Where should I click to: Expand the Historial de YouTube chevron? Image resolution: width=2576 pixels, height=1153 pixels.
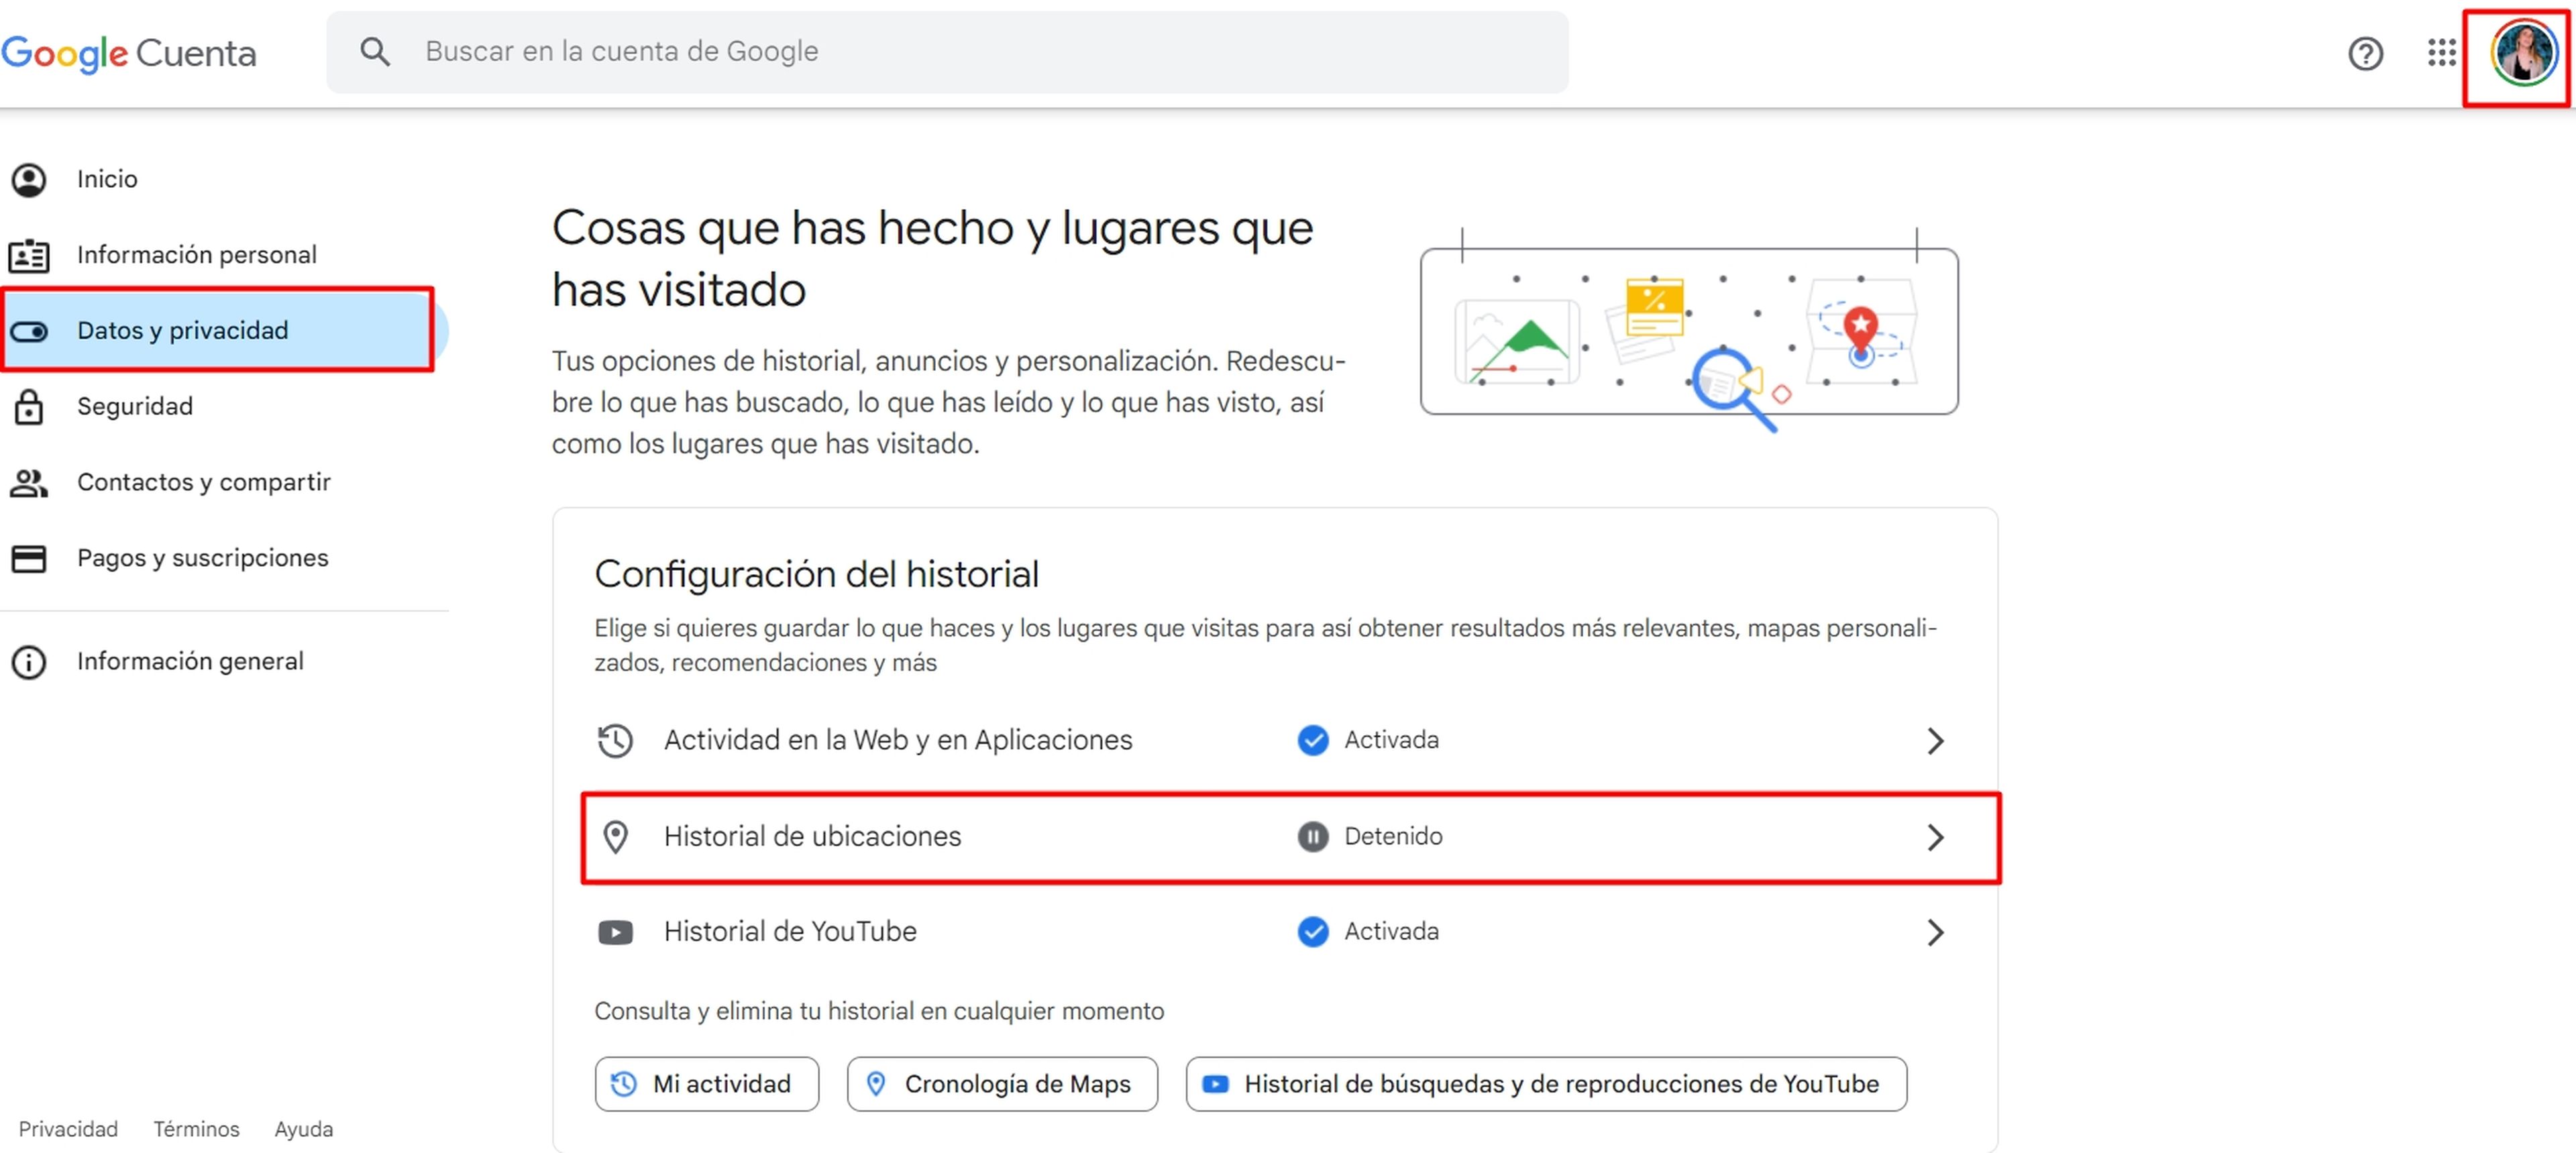1935,933
